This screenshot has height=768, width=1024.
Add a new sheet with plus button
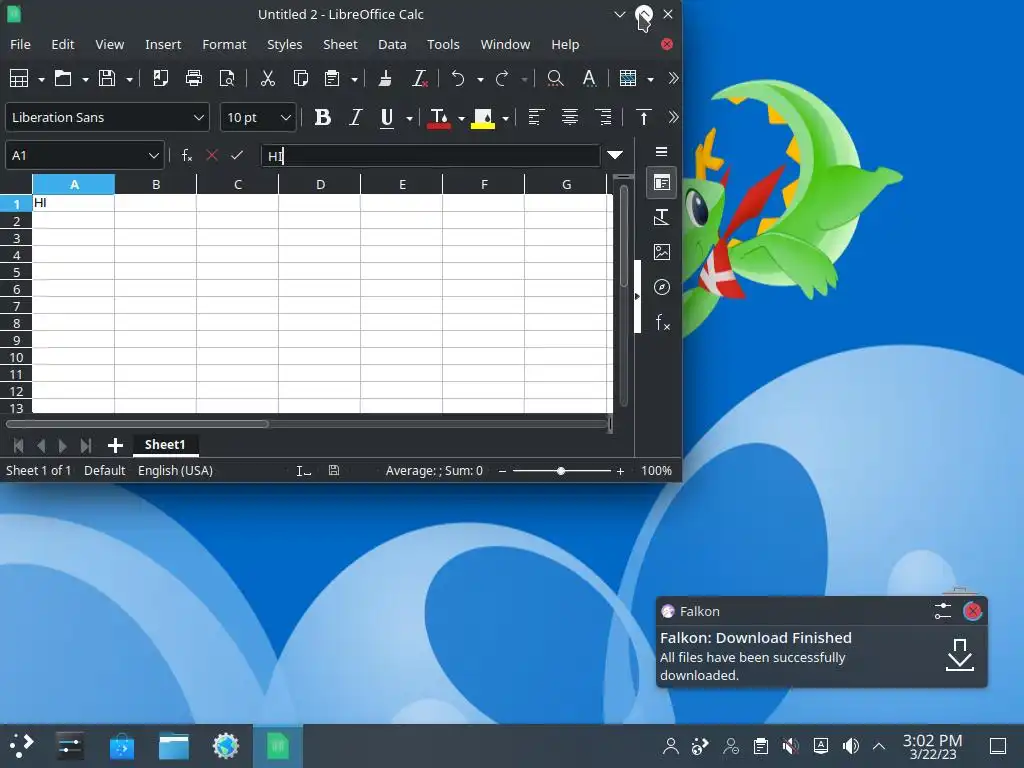115,445
